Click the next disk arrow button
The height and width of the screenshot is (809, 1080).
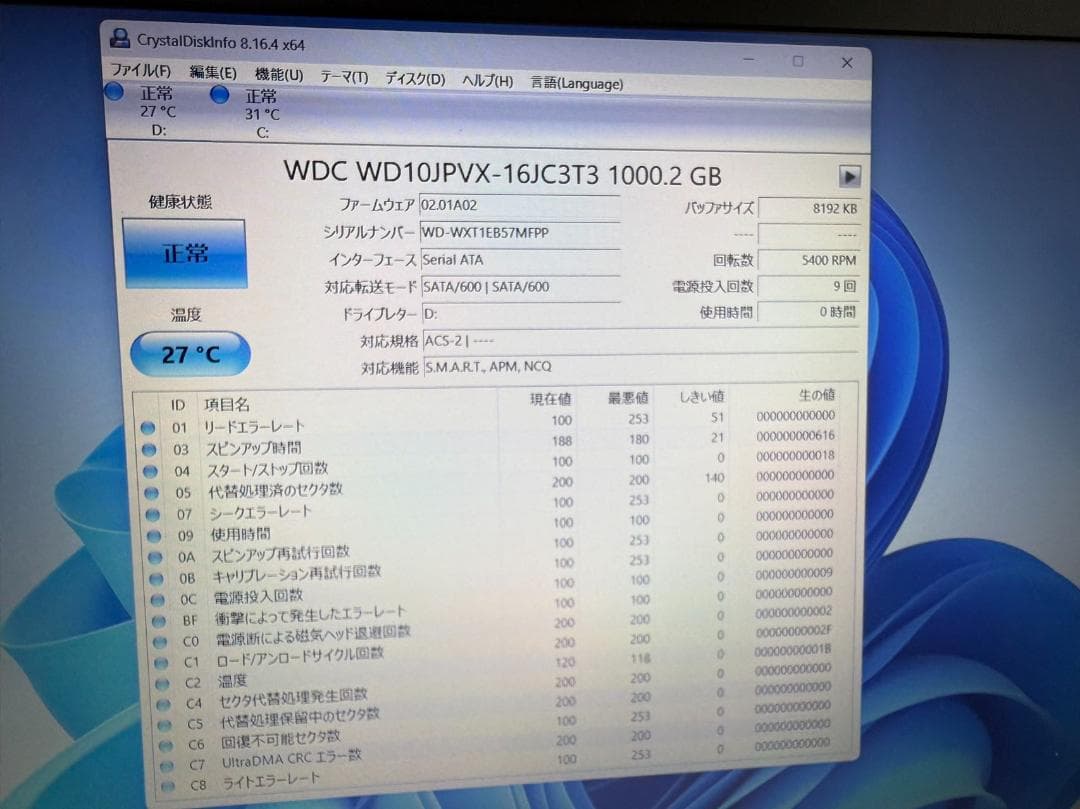point(849,176)
